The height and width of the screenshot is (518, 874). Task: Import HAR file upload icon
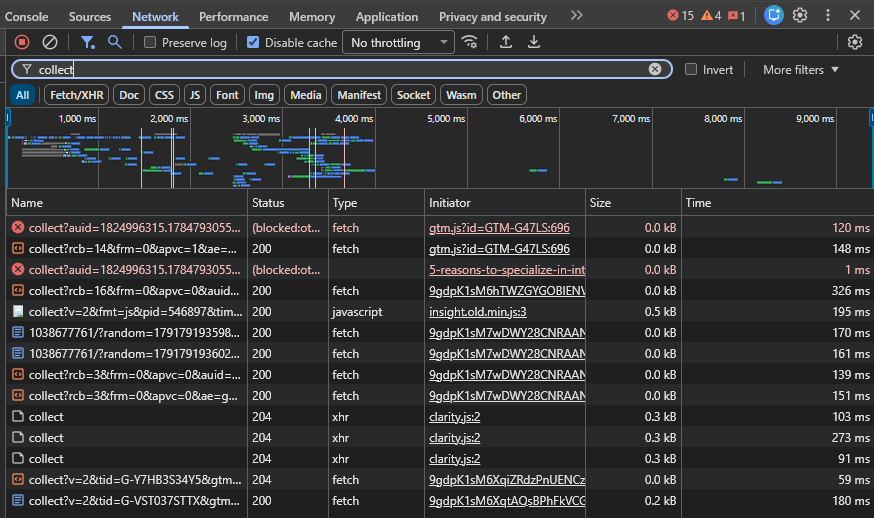(x=506, y=42)
